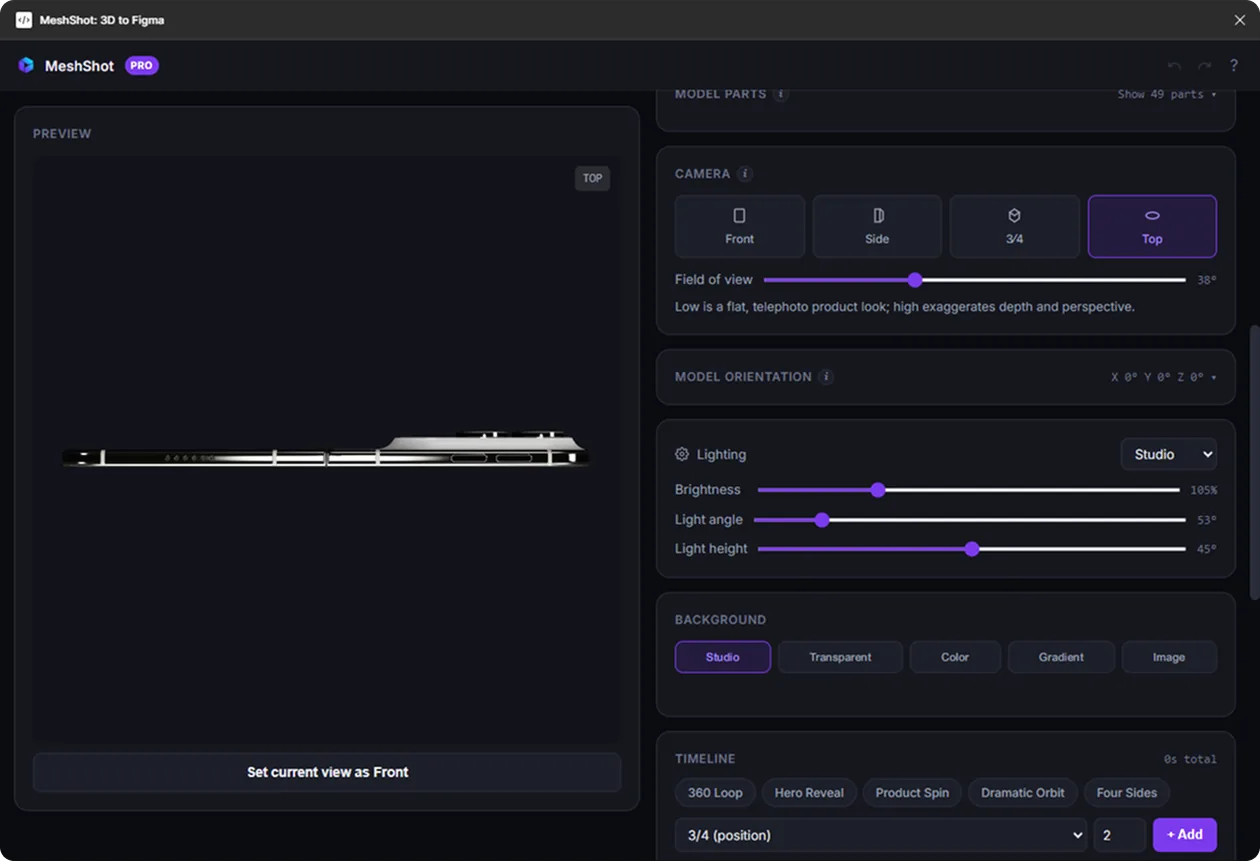Open help with the question mark icon

(x=1234, y=66)
